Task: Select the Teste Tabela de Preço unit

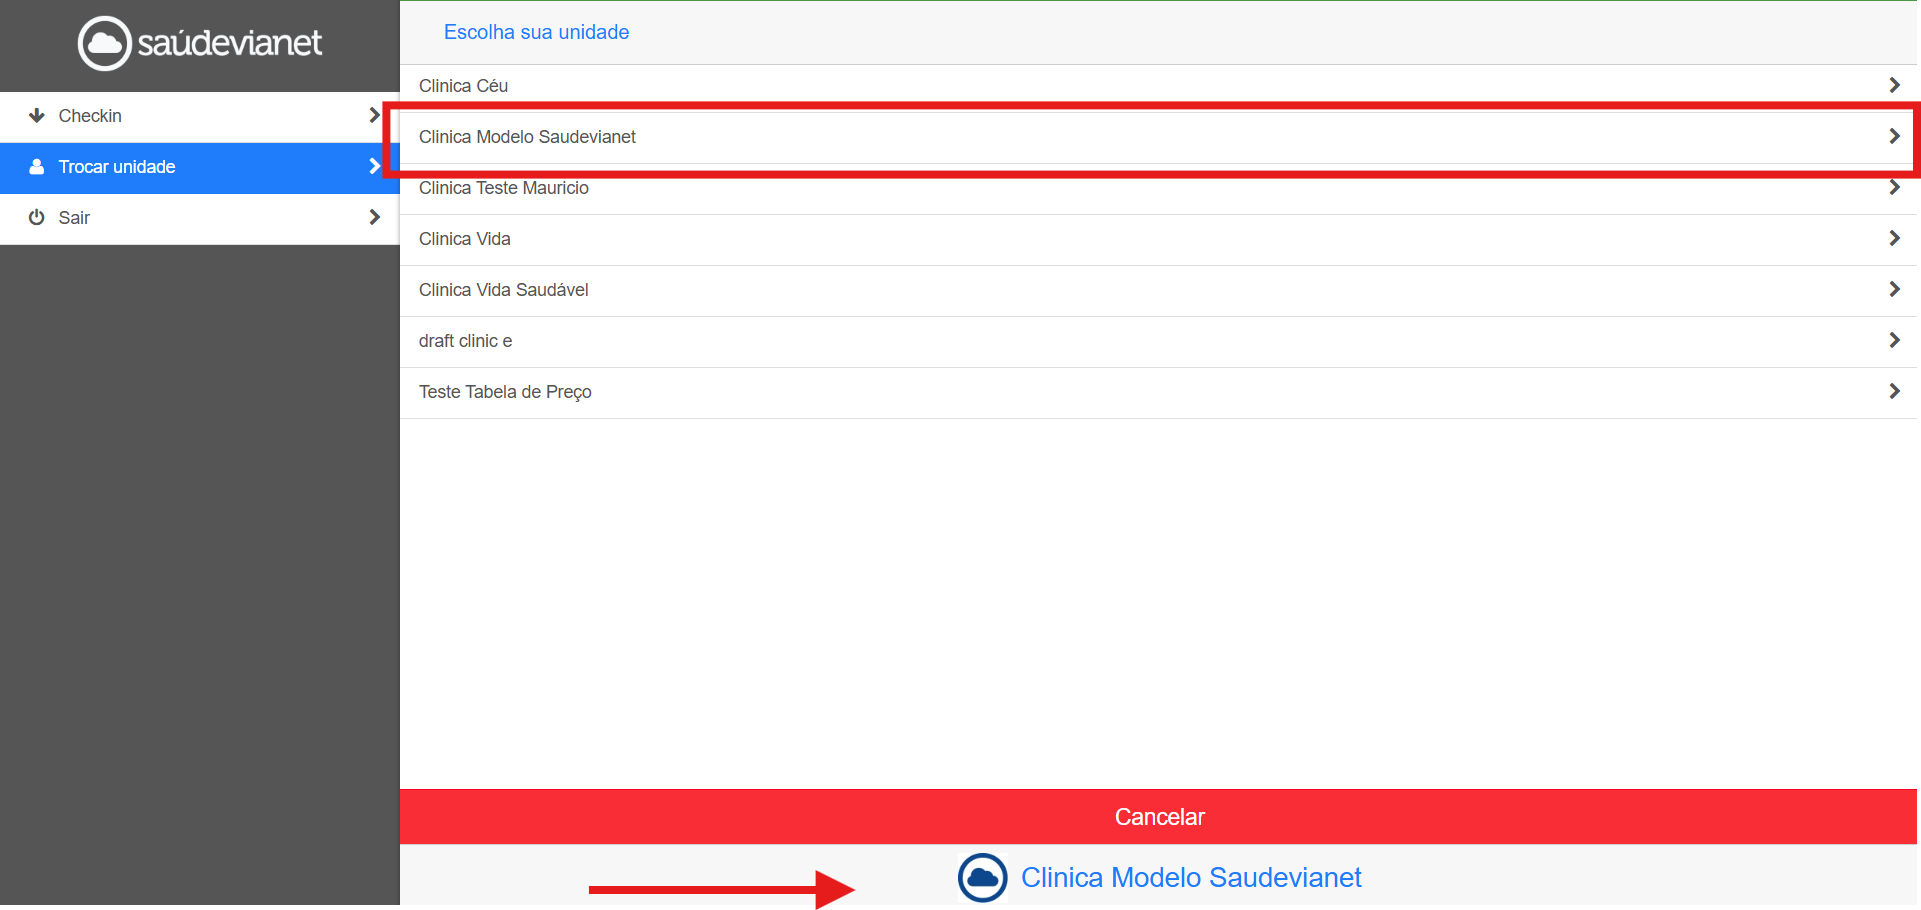Action: pyautogui.click(x=1158, y=392)
